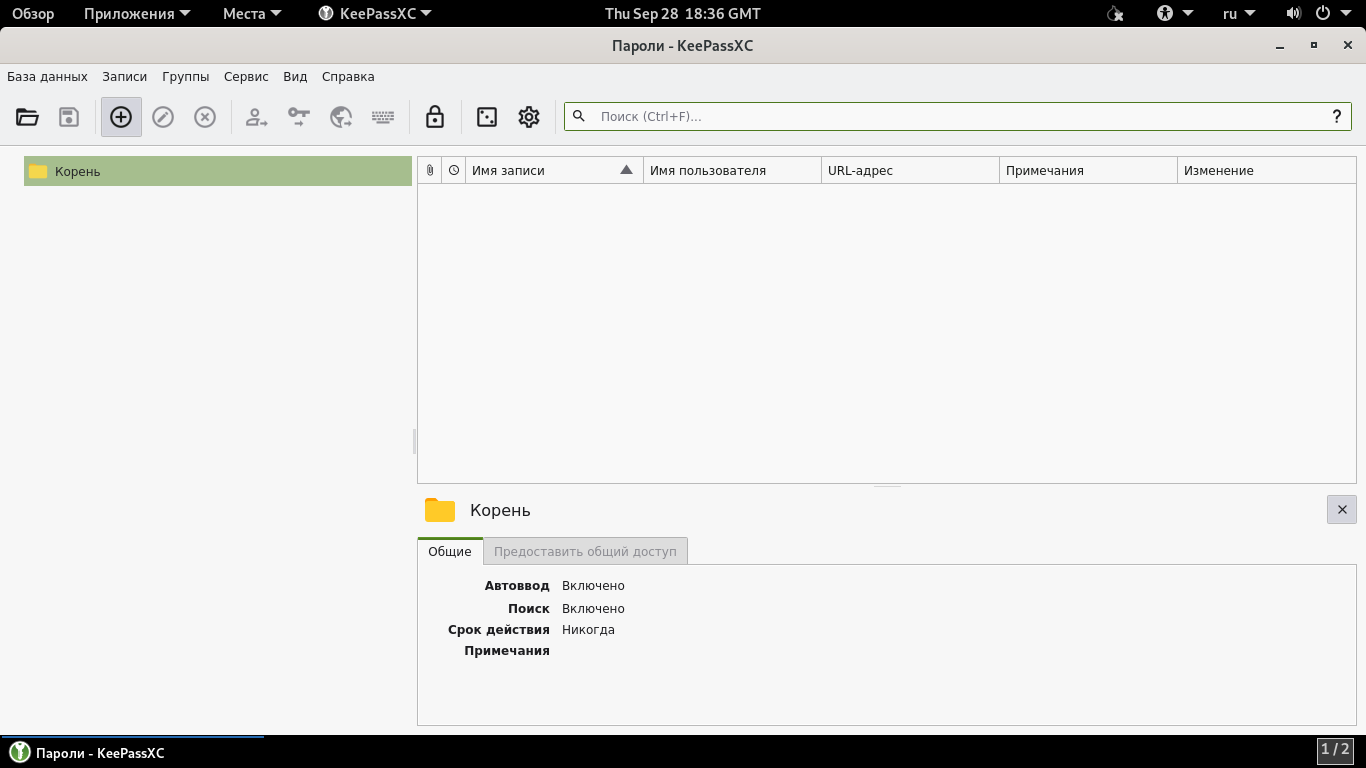Image resolution: width=1366 pixels, height=768 pixels.
Task: Click into the Поиск search field
Action: [950, 116]
